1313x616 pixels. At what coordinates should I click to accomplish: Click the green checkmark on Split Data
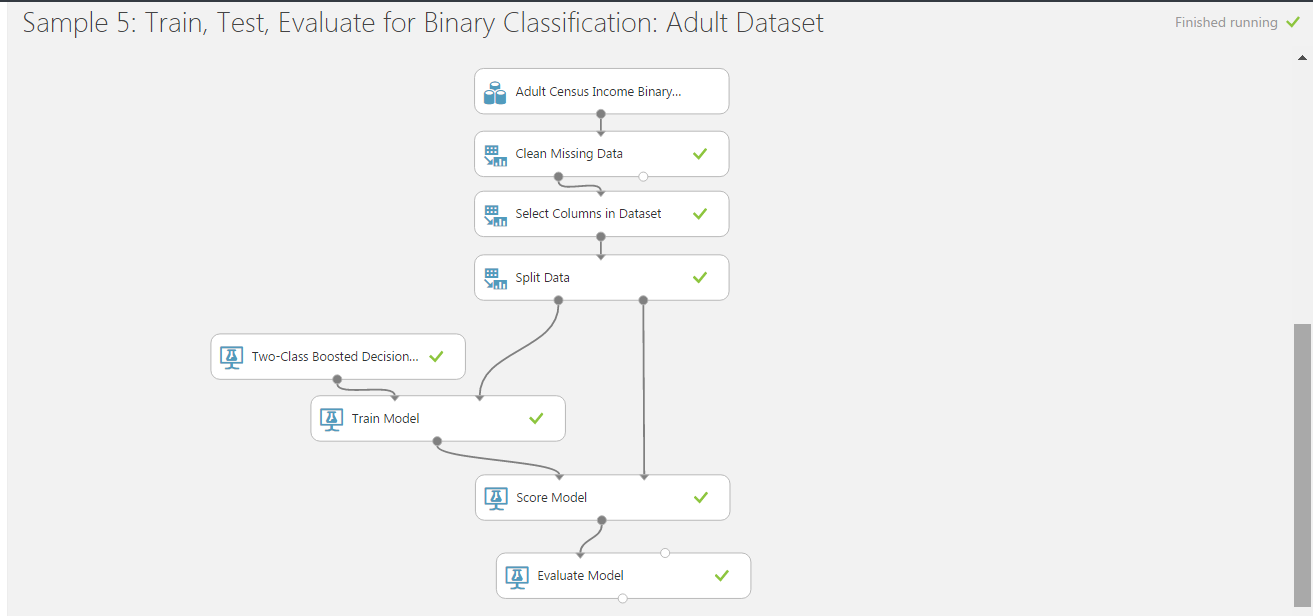[x=700, y=277]
